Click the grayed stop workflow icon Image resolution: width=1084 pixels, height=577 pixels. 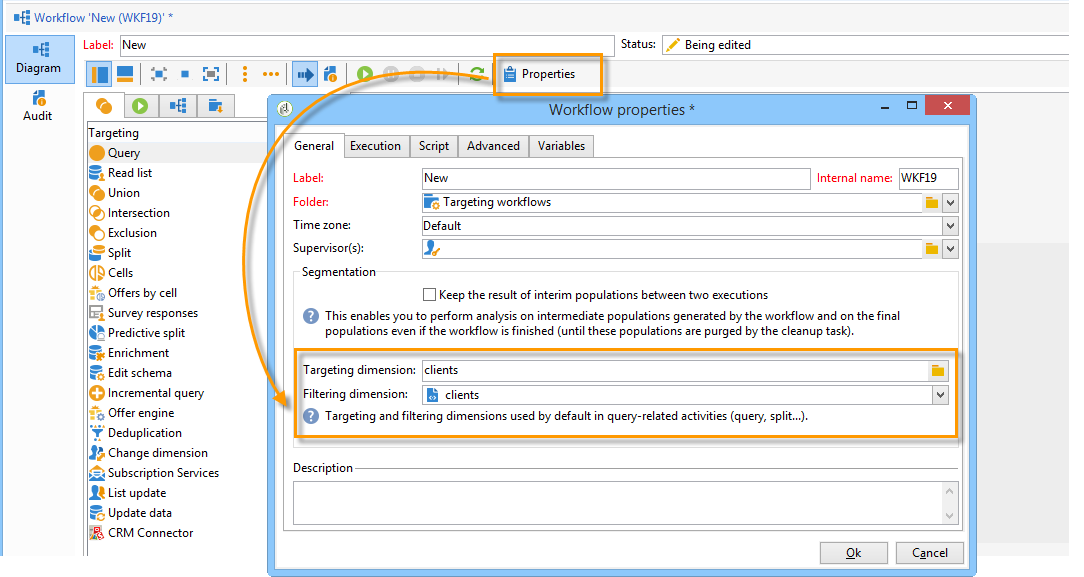pyautogui.click(x=416, y=74)
